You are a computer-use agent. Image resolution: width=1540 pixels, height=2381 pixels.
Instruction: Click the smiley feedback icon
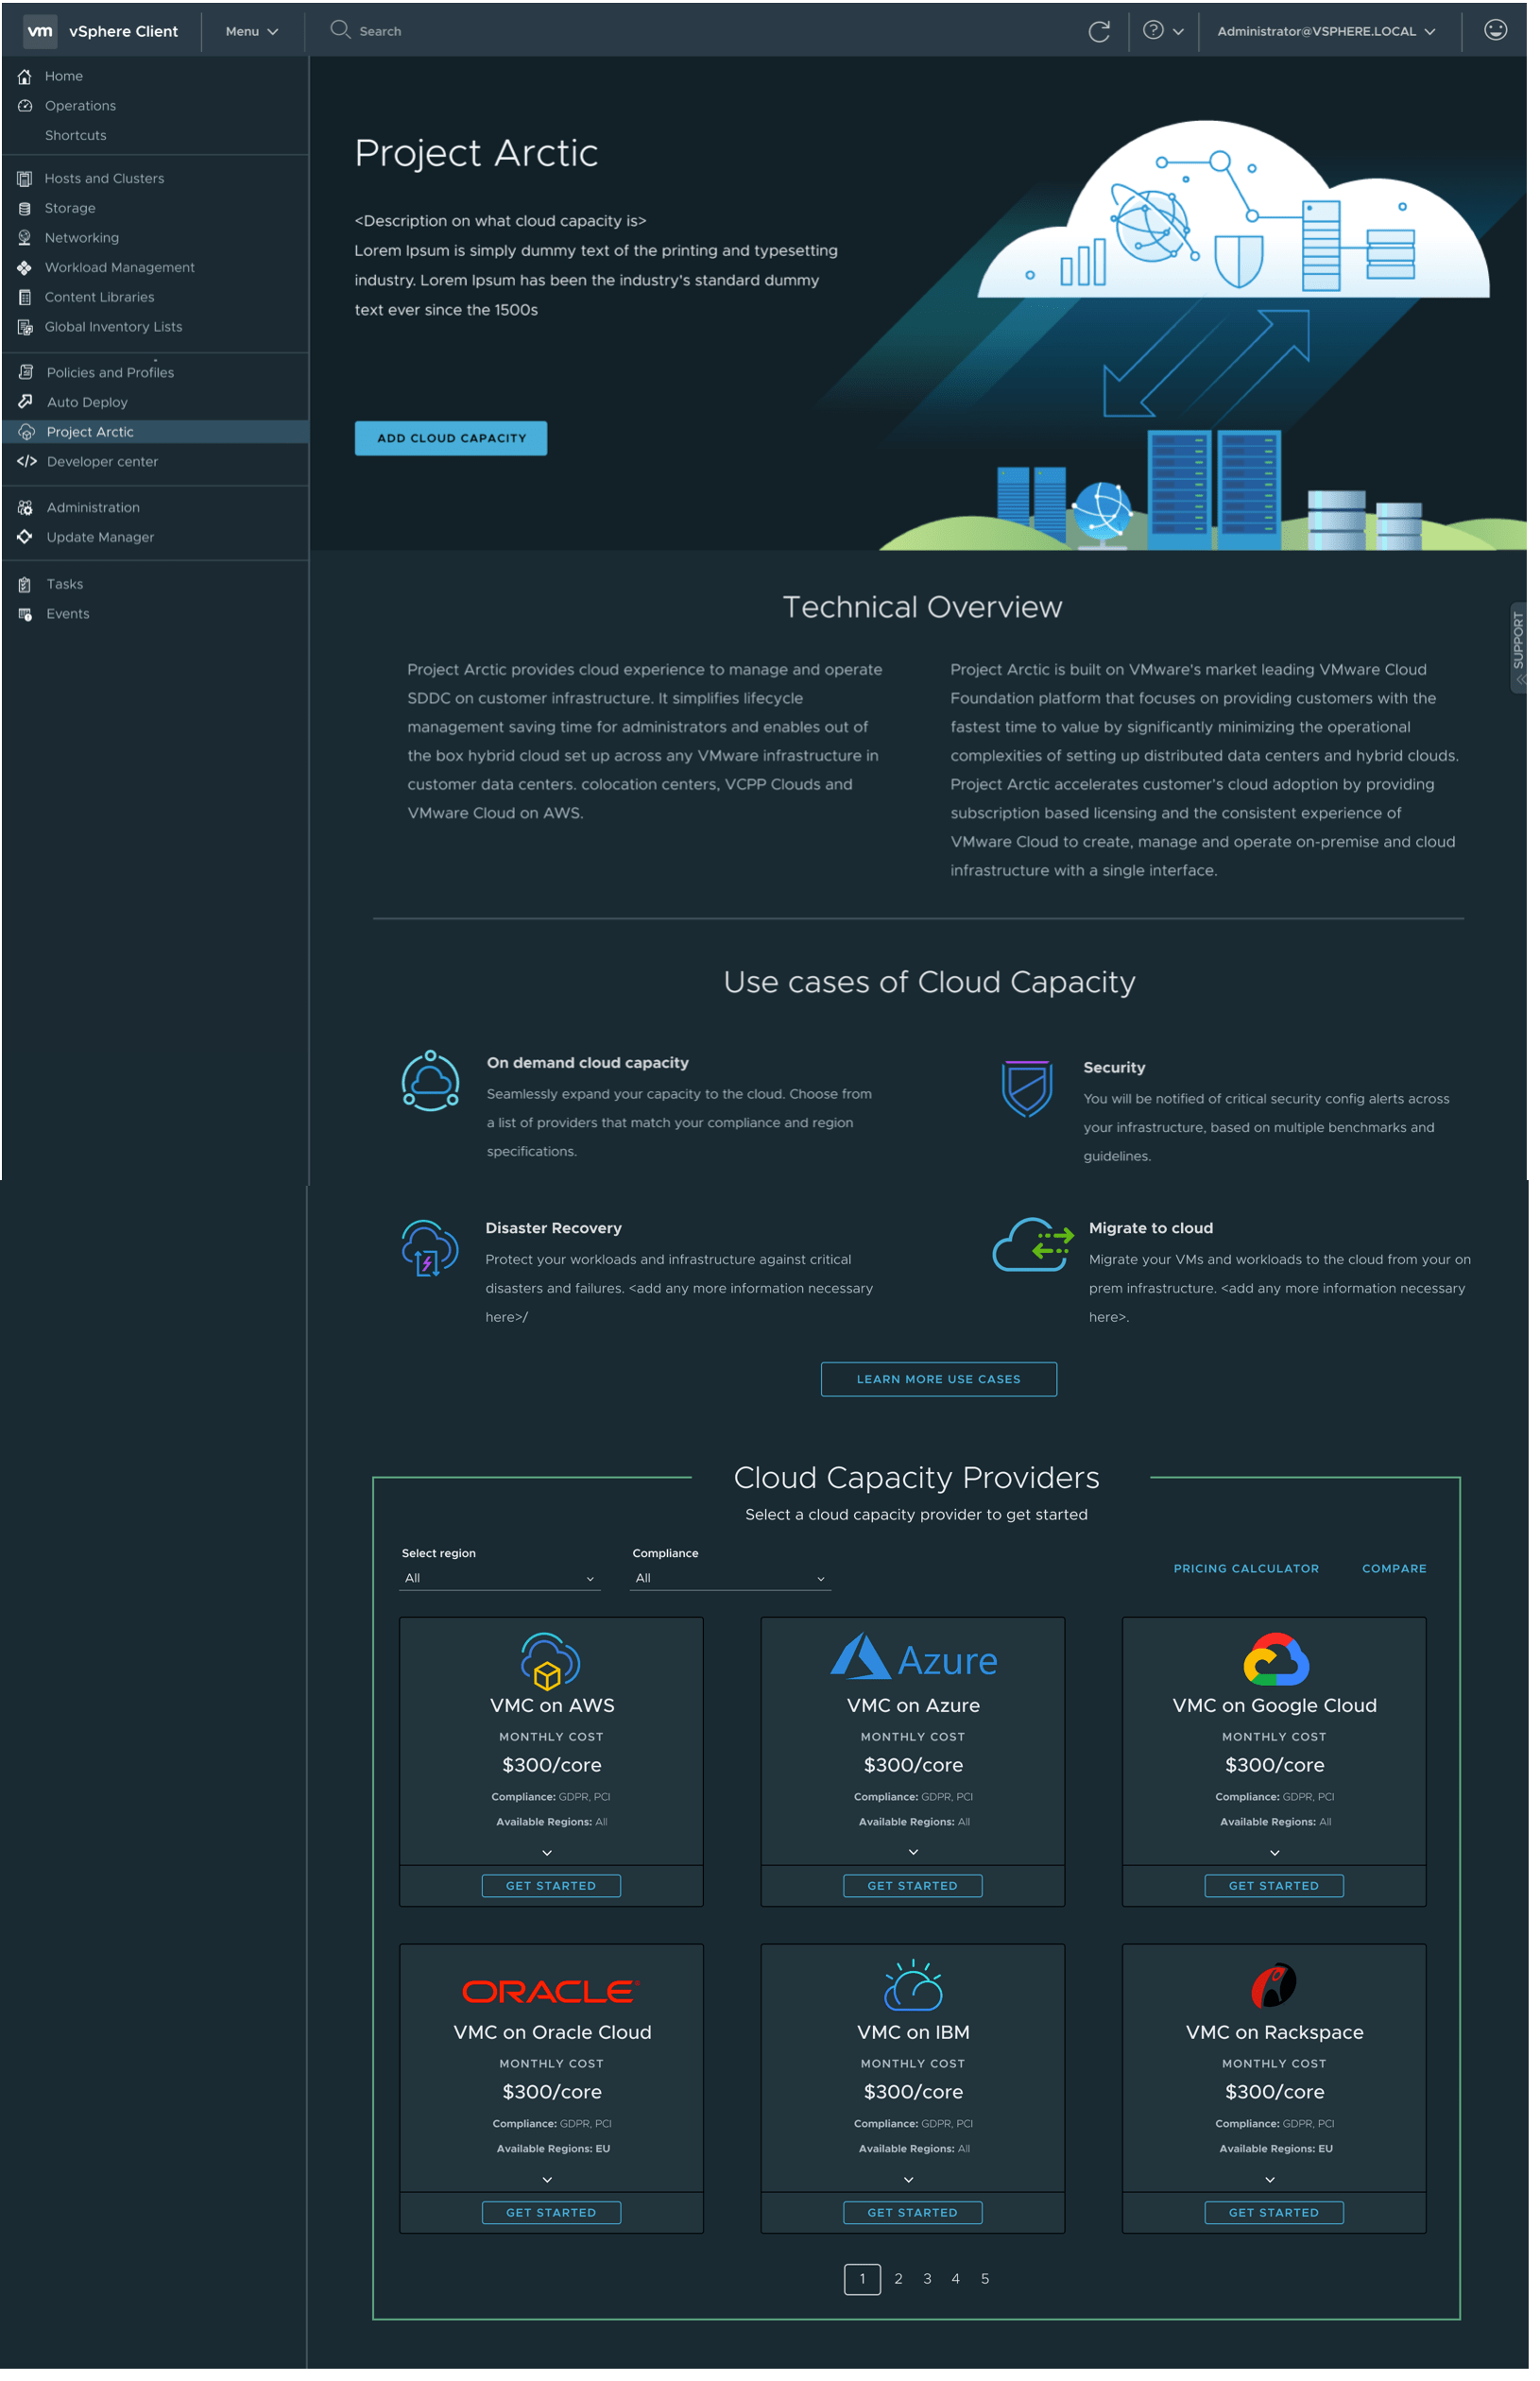pyautogui.click(x=1505, y=30)
